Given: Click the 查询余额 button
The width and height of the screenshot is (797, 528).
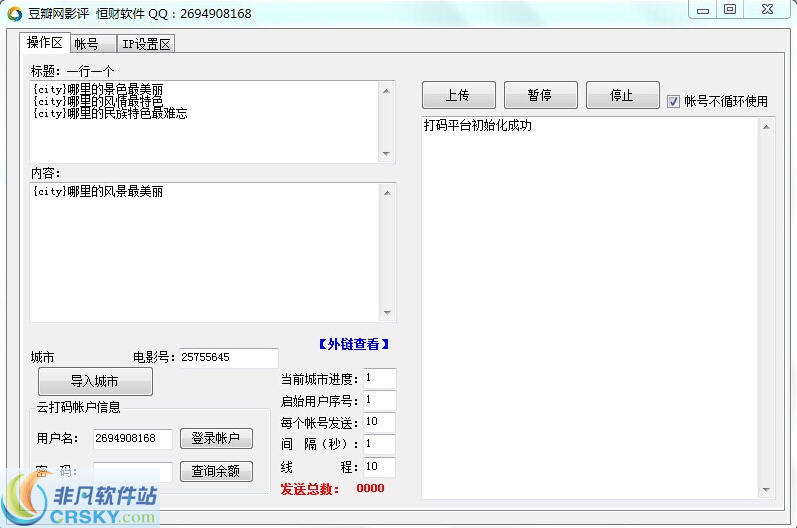Looking at the screenshot, I should click(x=216, y=471).
